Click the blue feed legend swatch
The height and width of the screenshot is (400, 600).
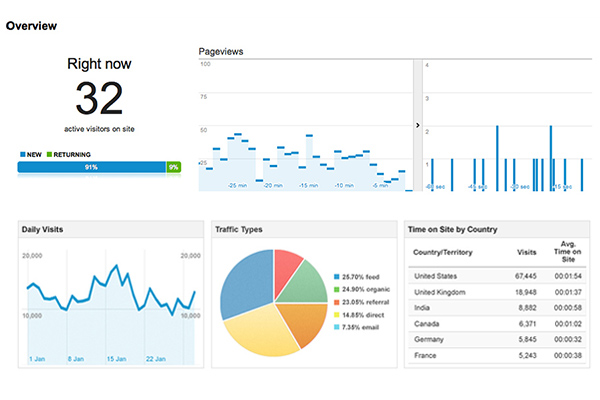click(x=335, y=276)
